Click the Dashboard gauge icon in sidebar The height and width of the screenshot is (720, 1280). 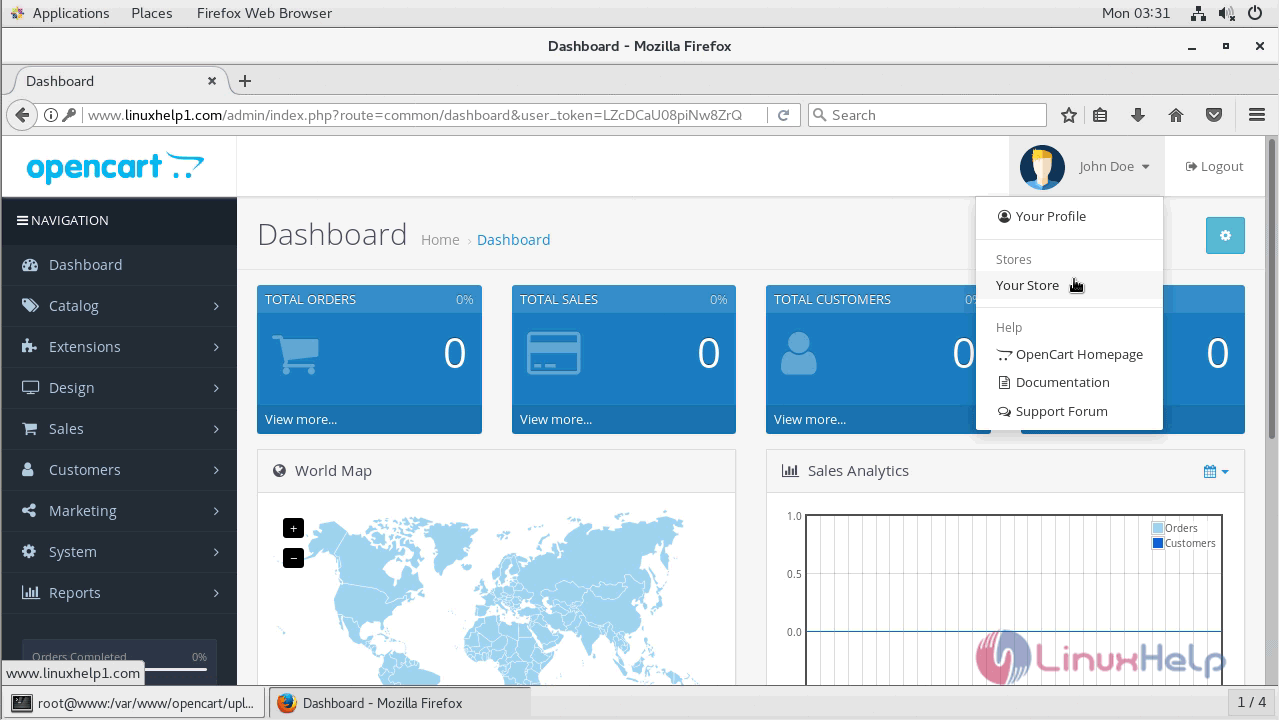(30, 265)
